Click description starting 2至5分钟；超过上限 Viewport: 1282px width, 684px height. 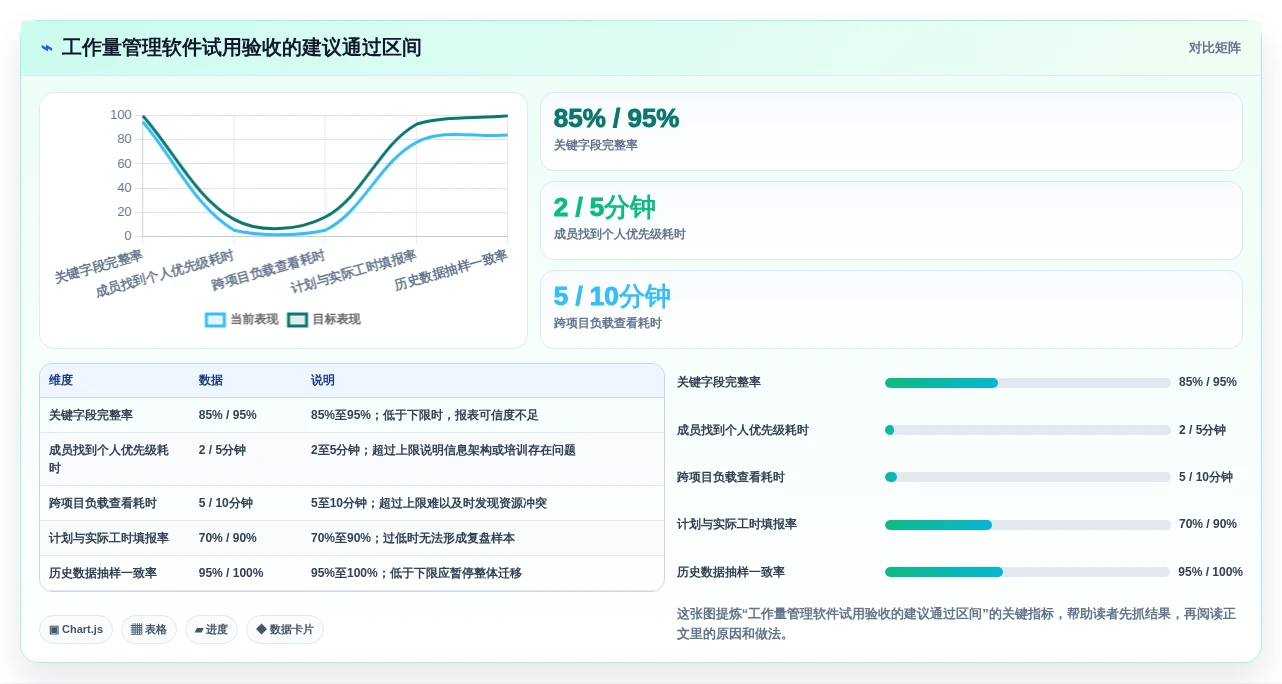443,450
